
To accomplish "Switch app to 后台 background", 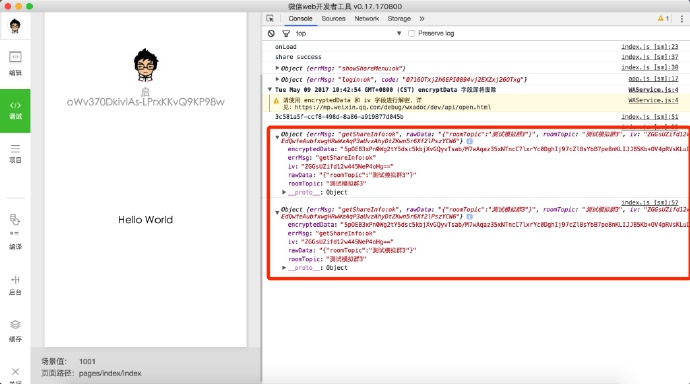I will pyautogui.click(x=15, y=285).
